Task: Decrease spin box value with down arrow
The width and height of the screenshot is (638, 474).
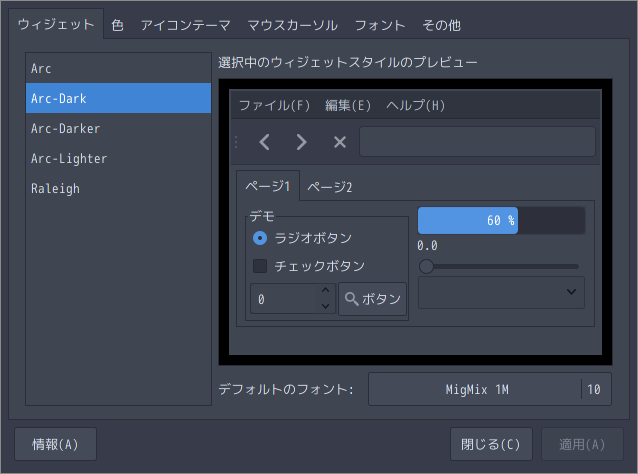Action: coord(325,306)
